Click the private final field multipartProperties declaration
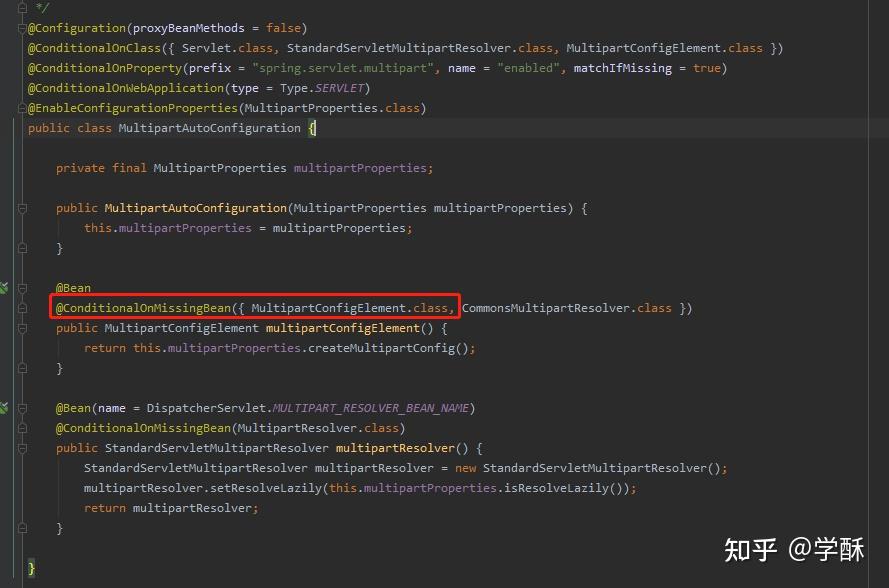Image resolution: width=889 pixels, height=588 pixels. [x=244, y=168]
